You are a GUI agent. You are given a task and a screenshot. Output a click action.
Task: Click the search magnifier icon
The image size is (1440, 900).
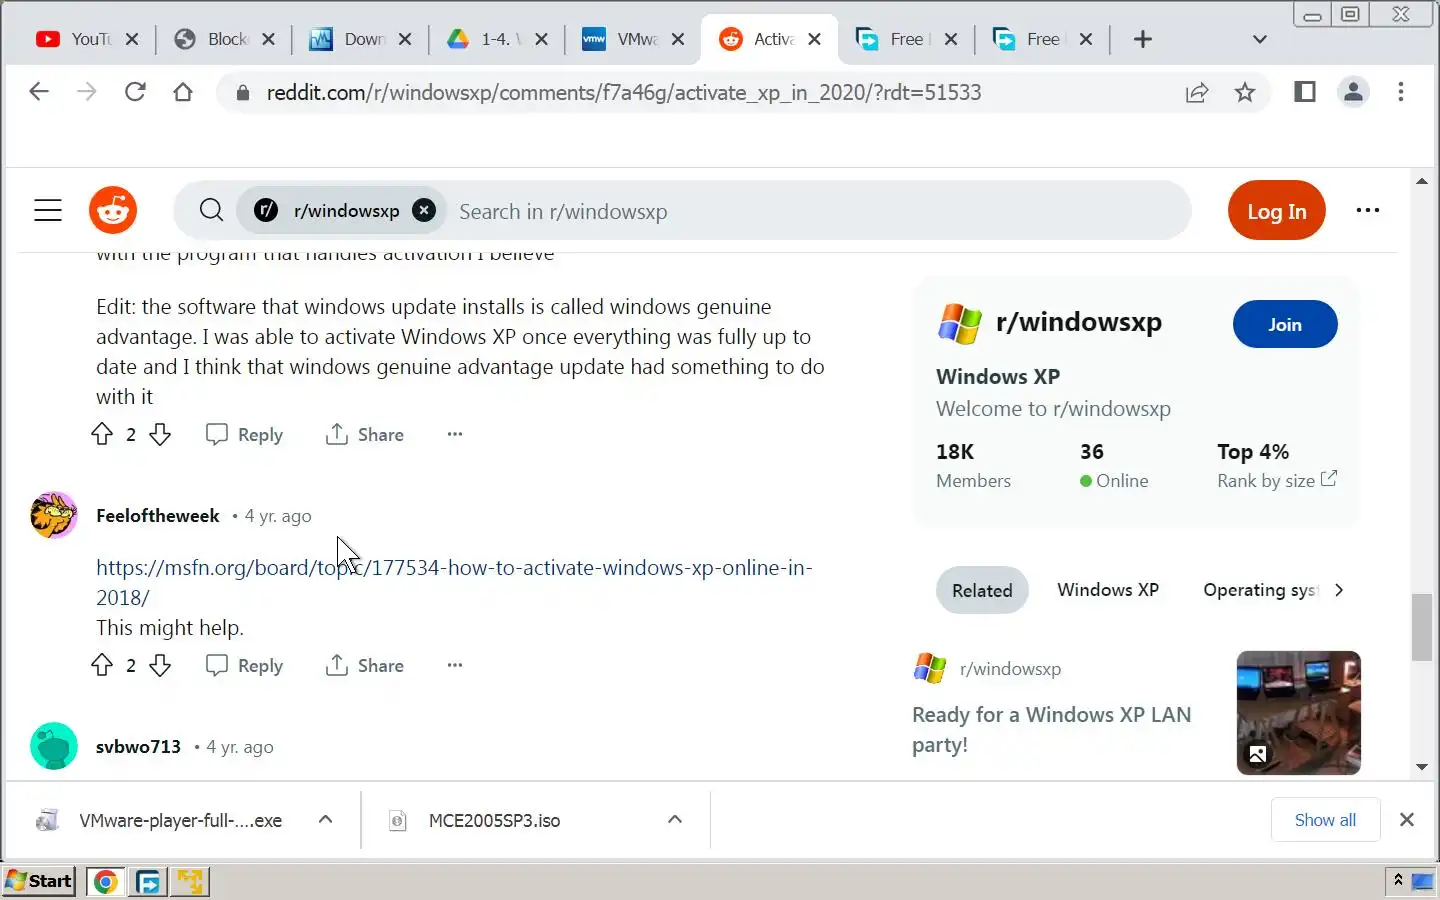(x=211, y=210)
